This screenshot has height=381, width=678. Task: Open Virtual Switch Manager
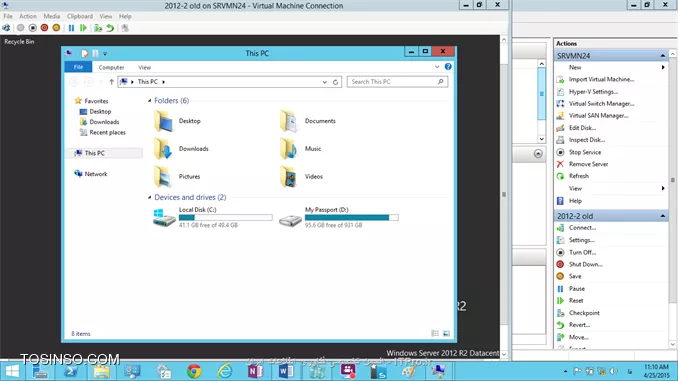click(x=601, y=104)
